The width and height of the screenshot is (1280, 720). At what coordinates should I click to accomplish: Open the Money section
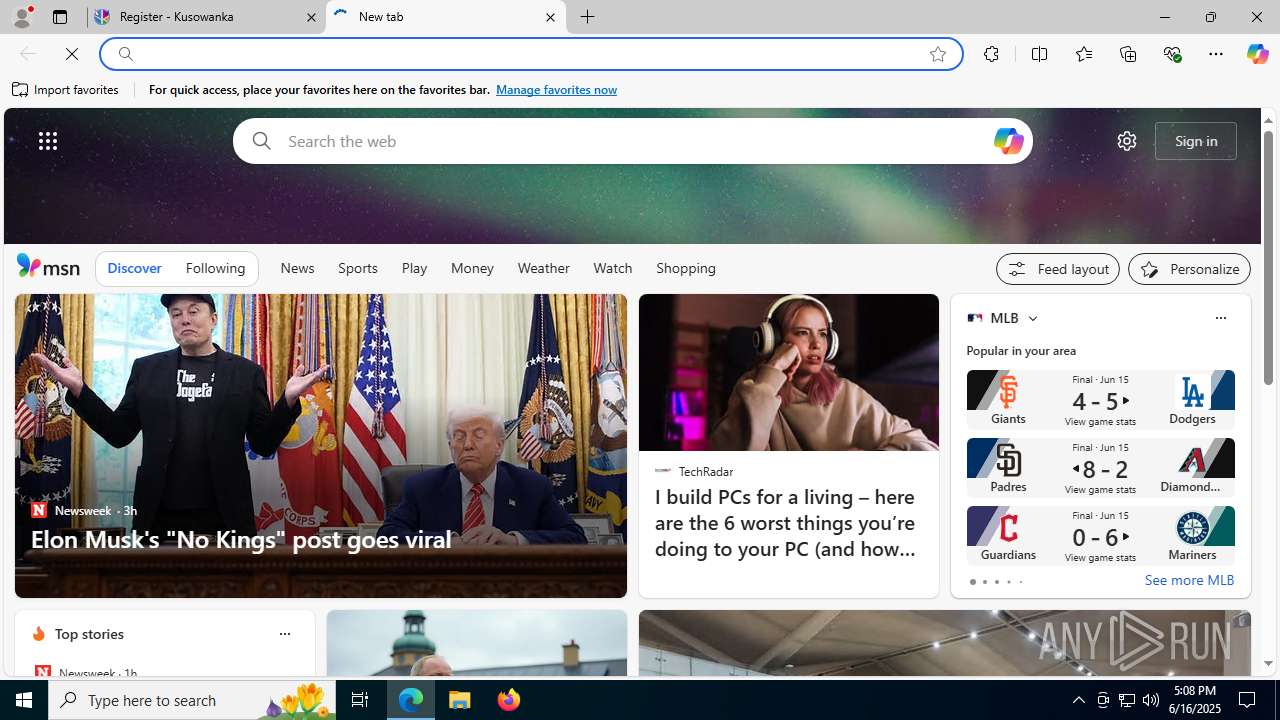tap(472, 268)
